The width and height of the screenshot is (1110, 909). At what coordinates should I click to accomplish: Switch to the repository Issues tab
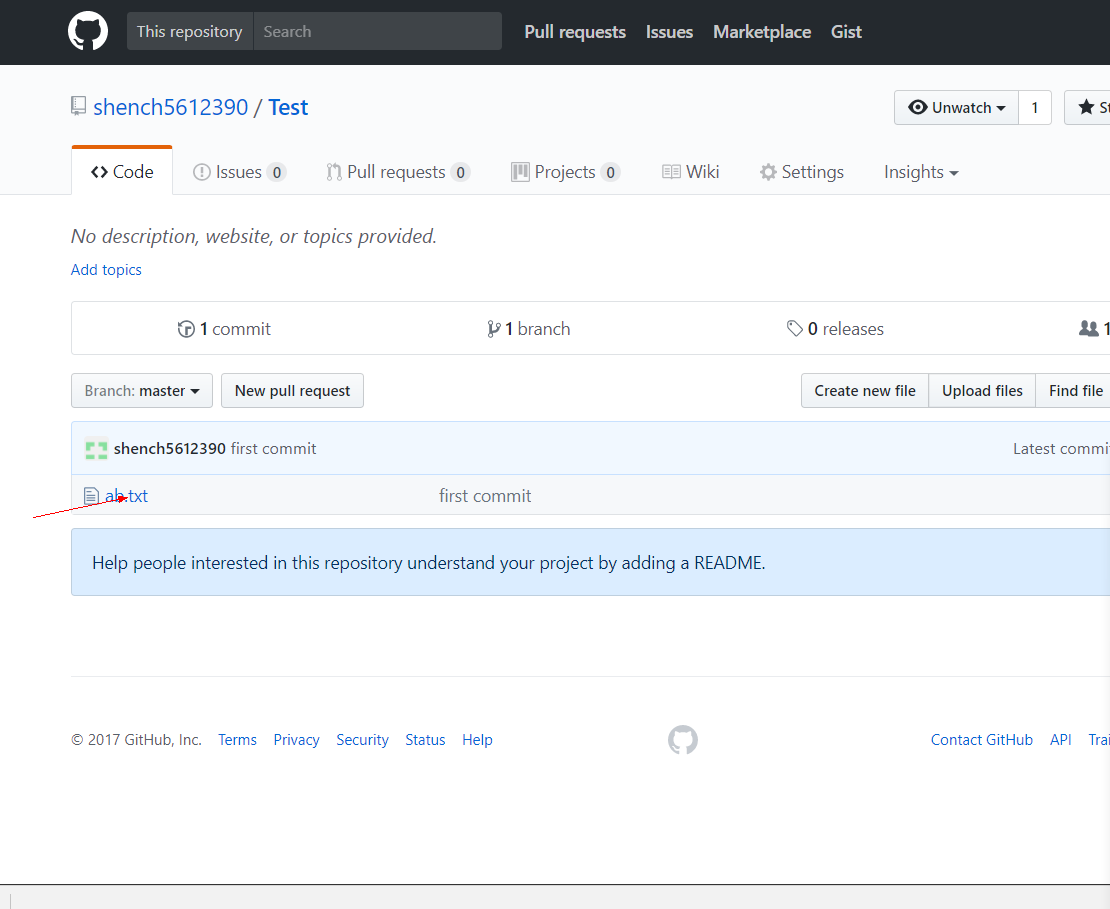point(239,172)
